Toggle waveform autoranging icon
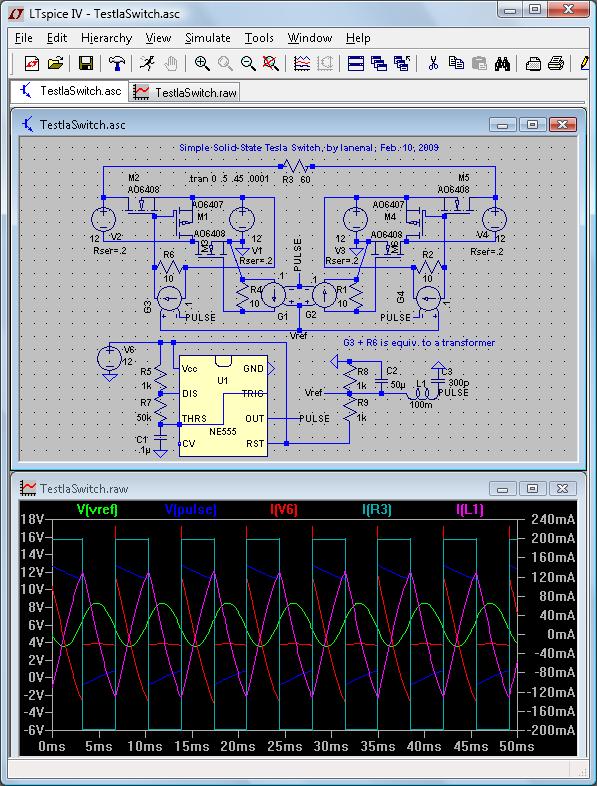597x786 pixels. (302, 63)
